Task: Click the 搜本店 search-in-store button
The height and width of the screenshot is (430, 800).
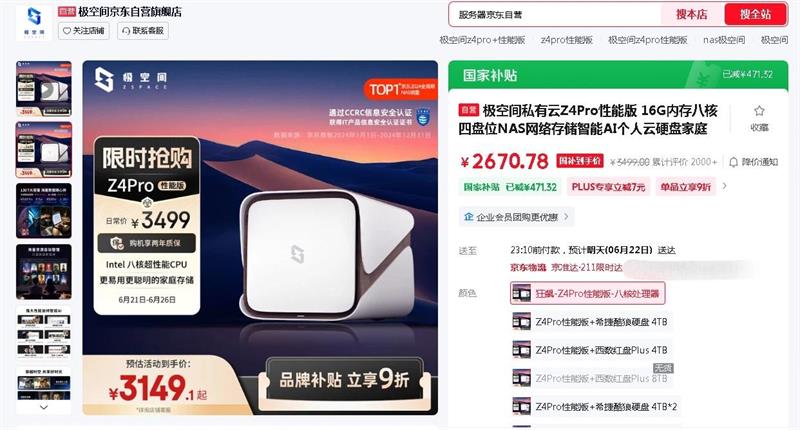Action: [x=692, y=14]
